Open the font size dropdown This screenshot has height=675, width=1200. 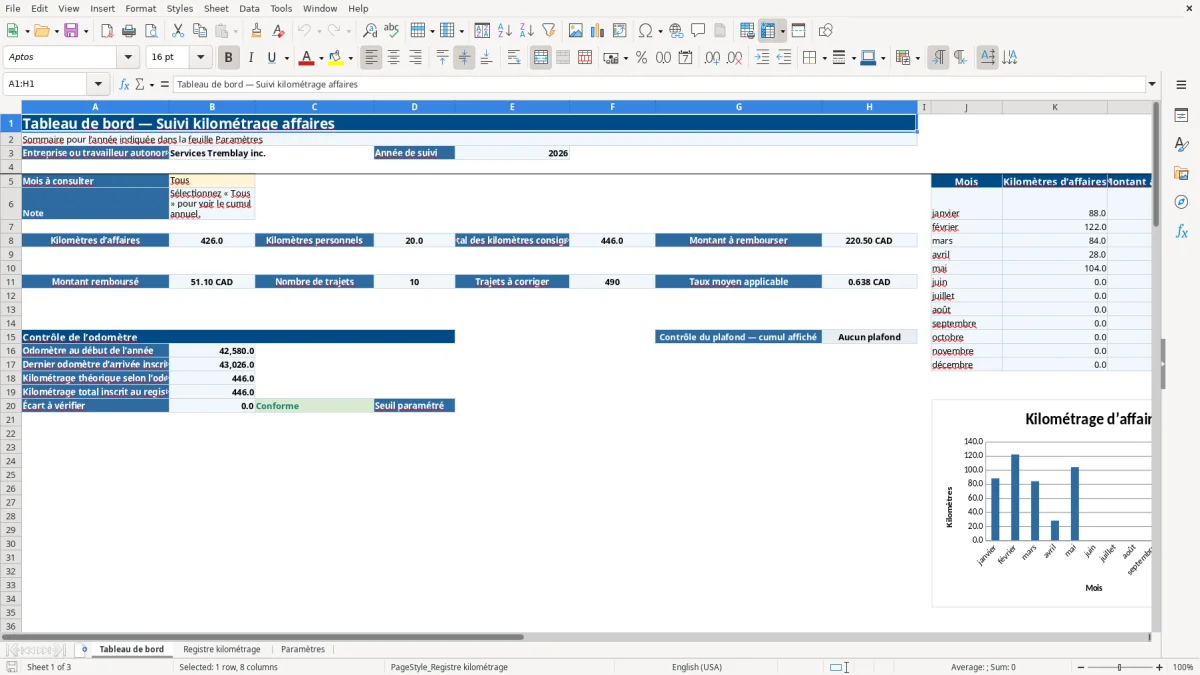(x=200, y=58)
